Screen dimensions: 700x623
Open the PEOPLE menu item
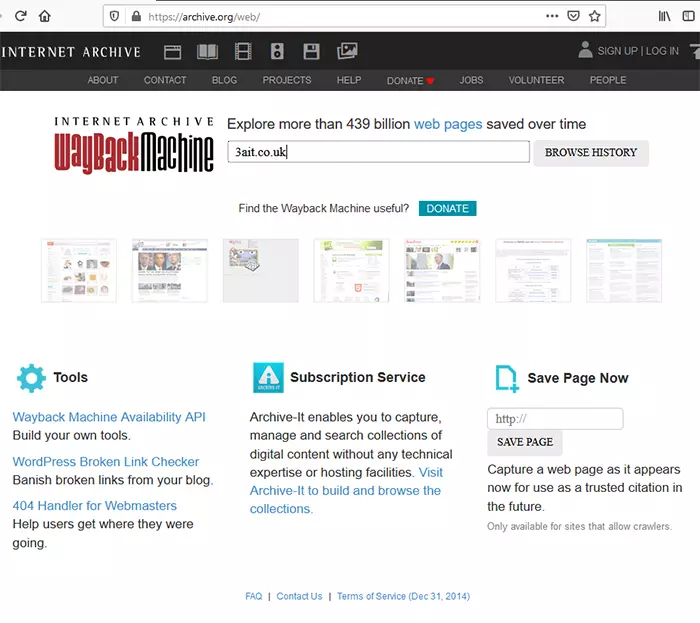tap(608, 80)
